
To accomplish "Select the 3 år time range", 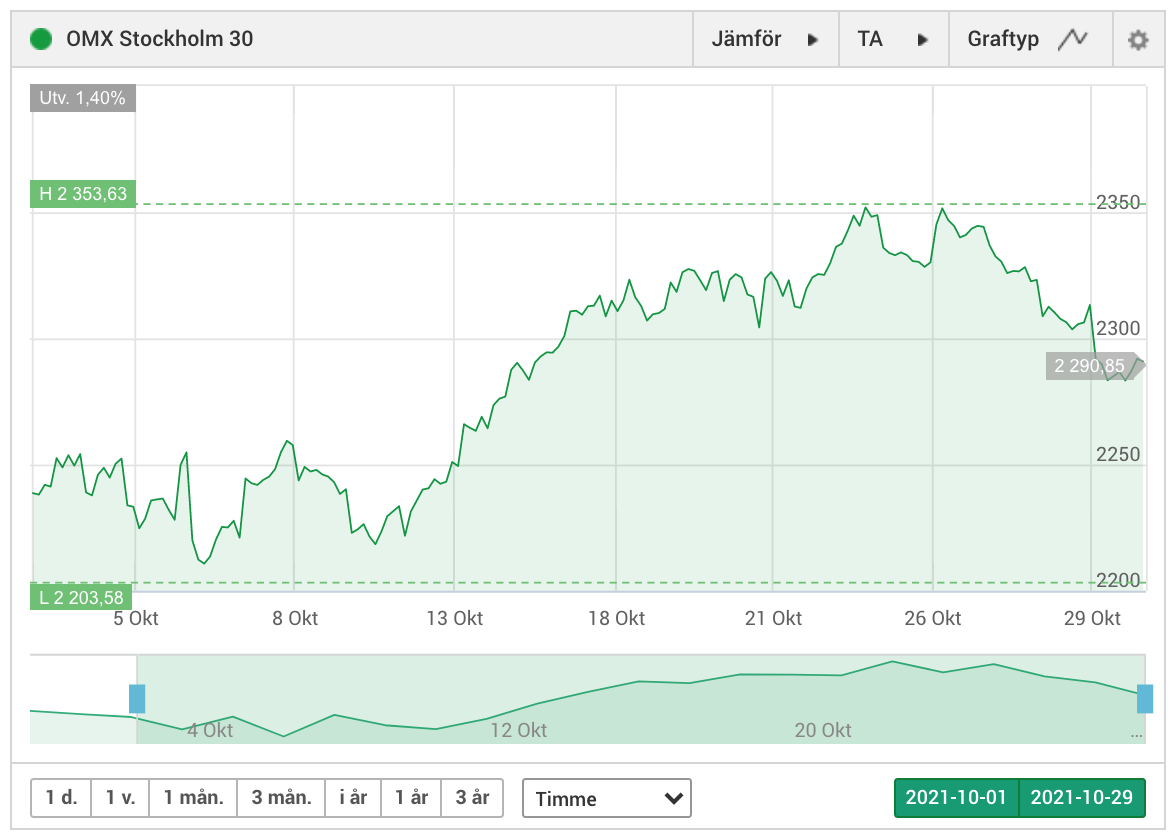I will (x=472, y=797).
